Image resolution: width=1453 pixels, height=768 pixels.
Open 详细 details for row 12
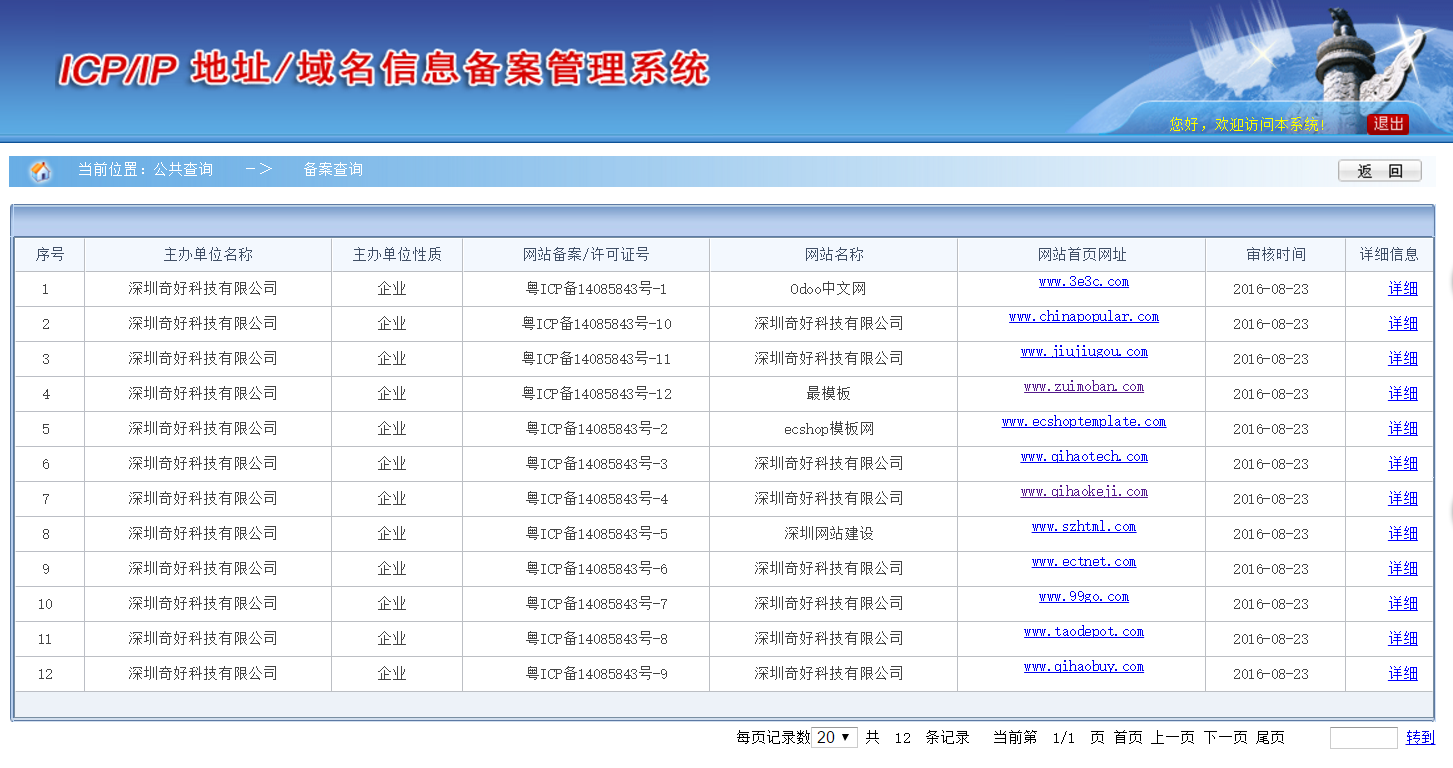point(1403,674)
